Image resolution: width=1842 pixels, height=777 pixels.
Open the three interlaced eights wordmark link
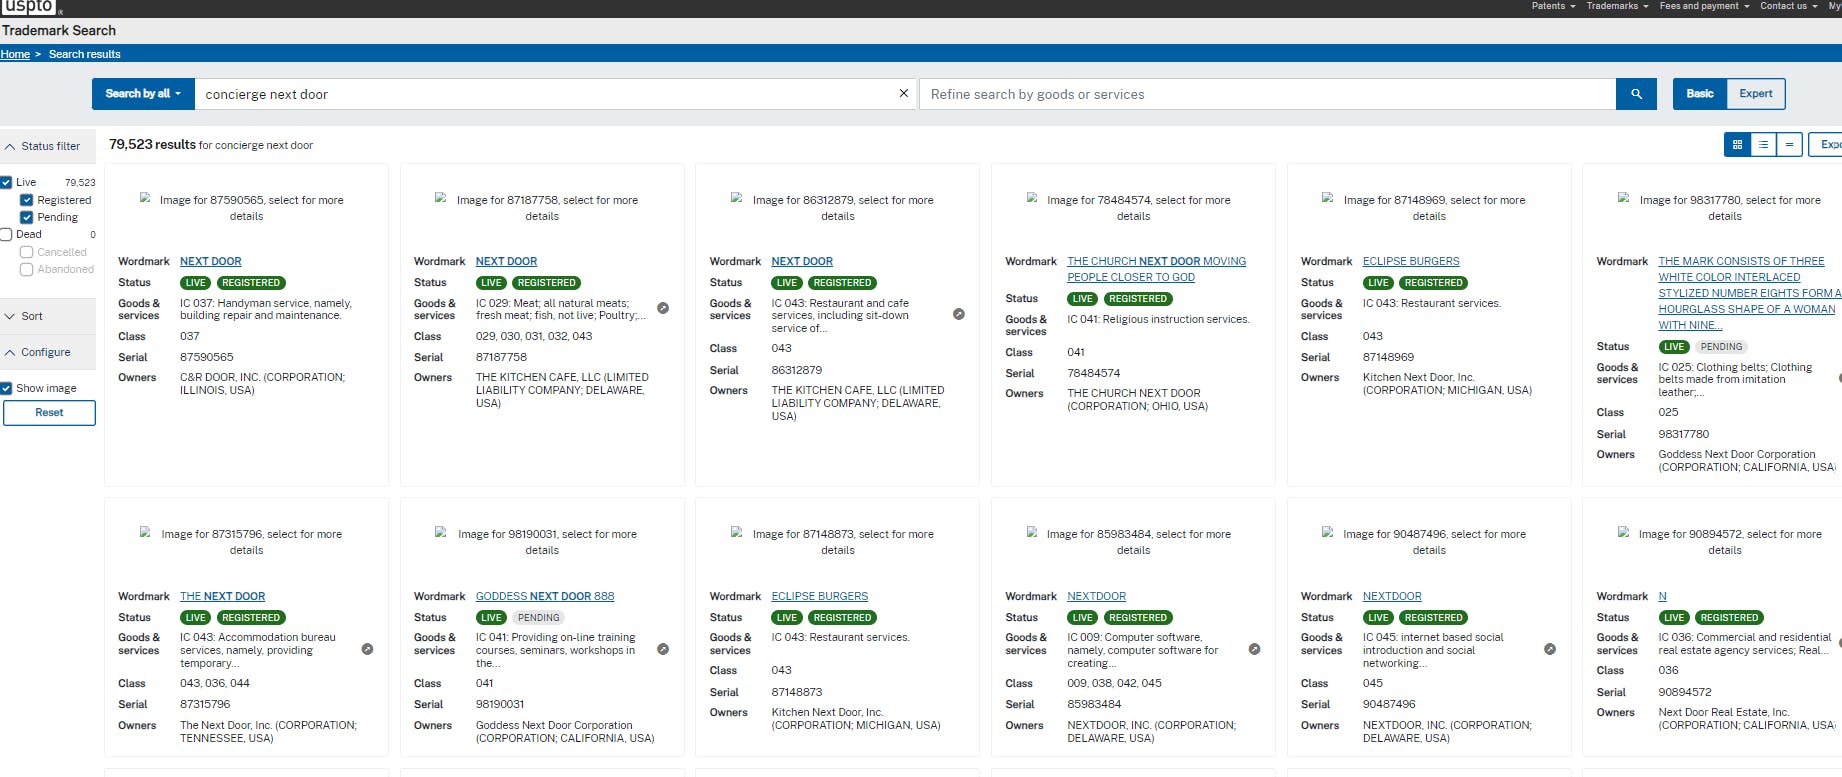point(1749,293)
